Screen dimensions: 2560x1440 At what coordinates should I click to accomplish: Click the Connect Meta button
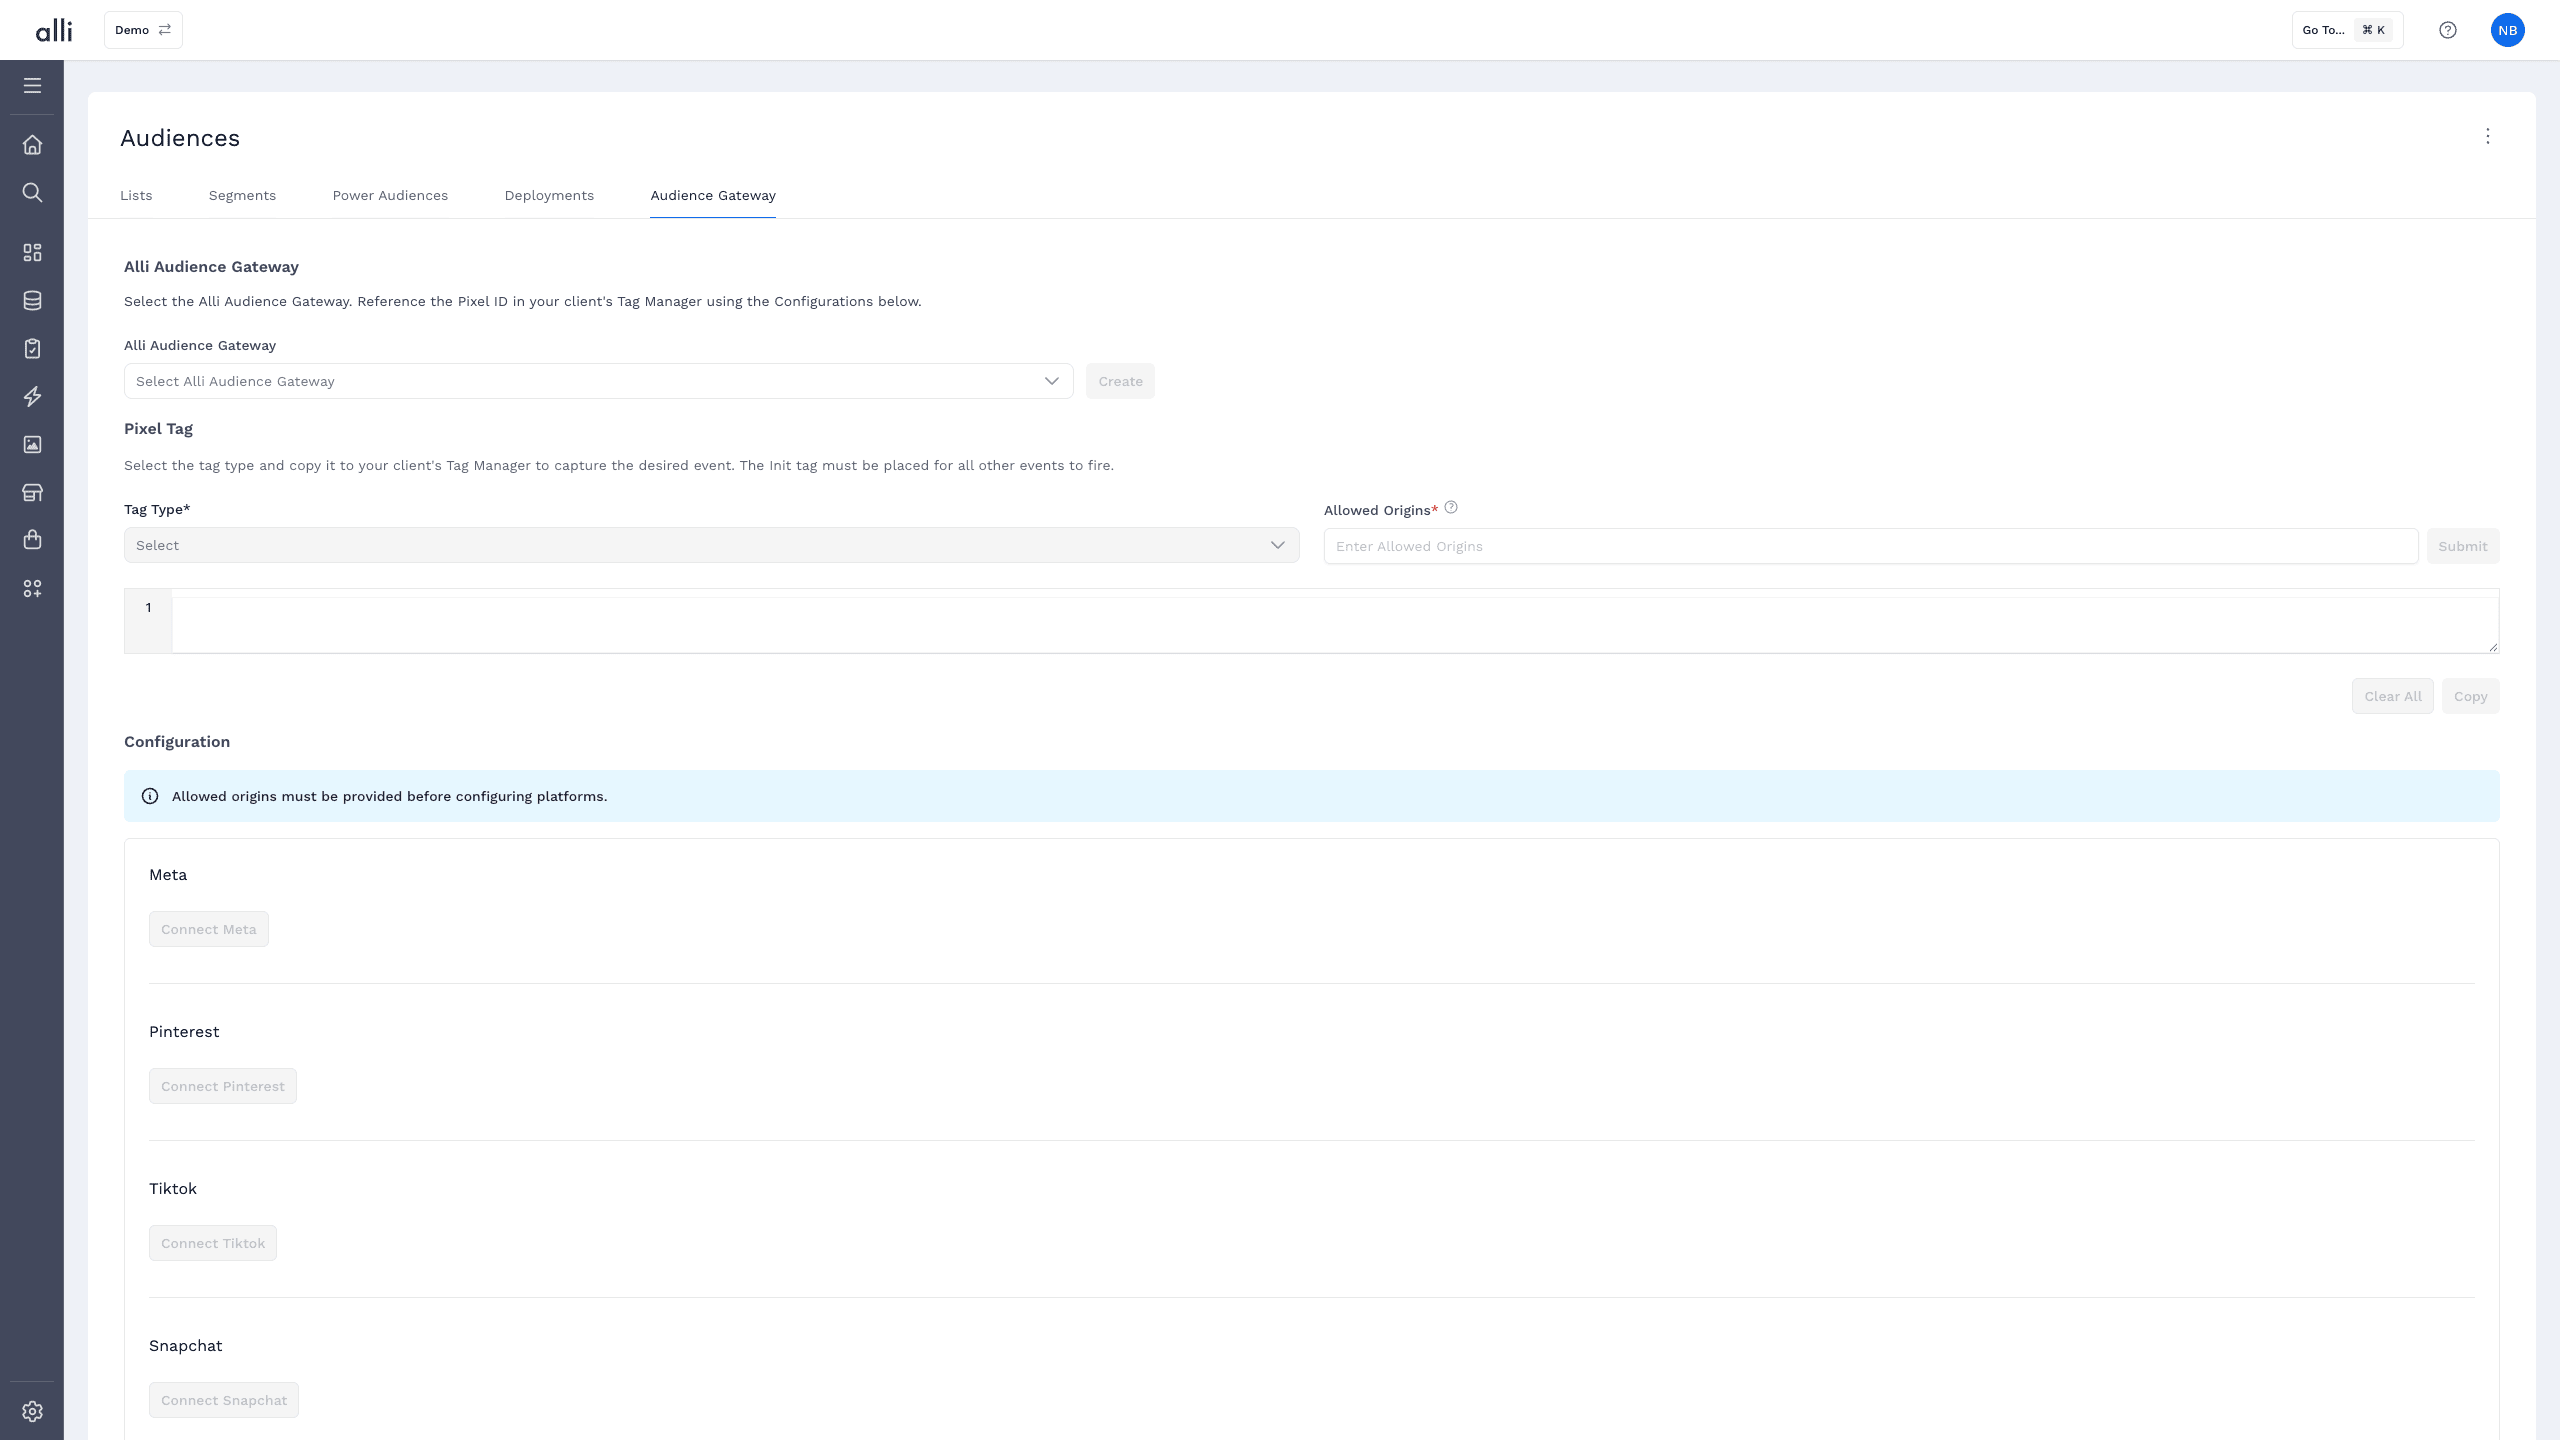click(x=208, y=929)
